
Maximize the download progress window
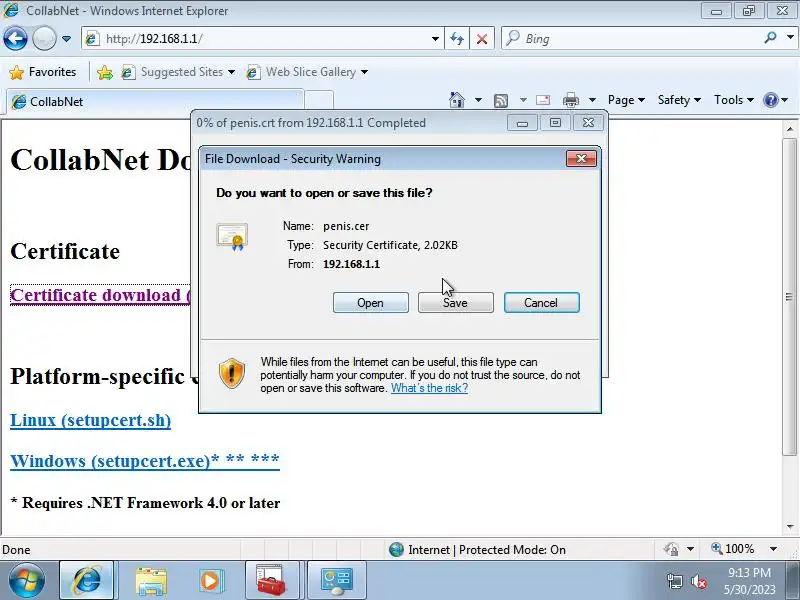[555, 123]
